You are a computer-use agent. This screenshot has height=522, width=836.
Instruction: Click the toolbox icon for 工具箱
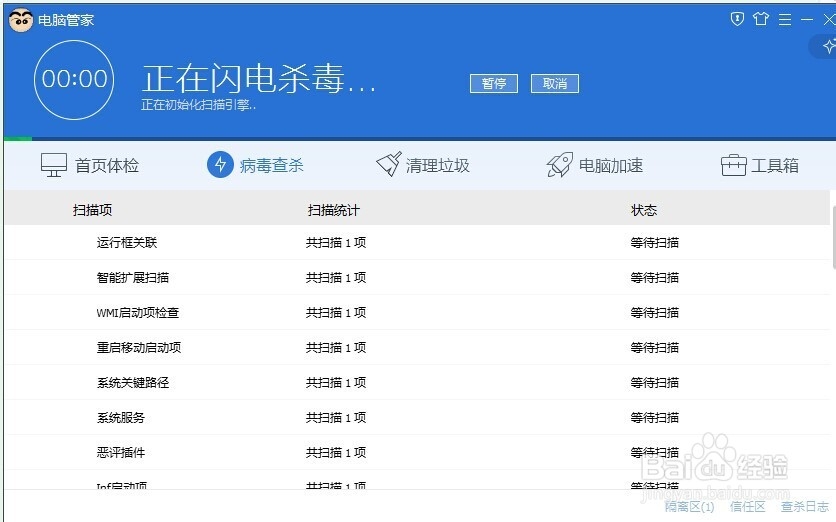click(733, 165)
